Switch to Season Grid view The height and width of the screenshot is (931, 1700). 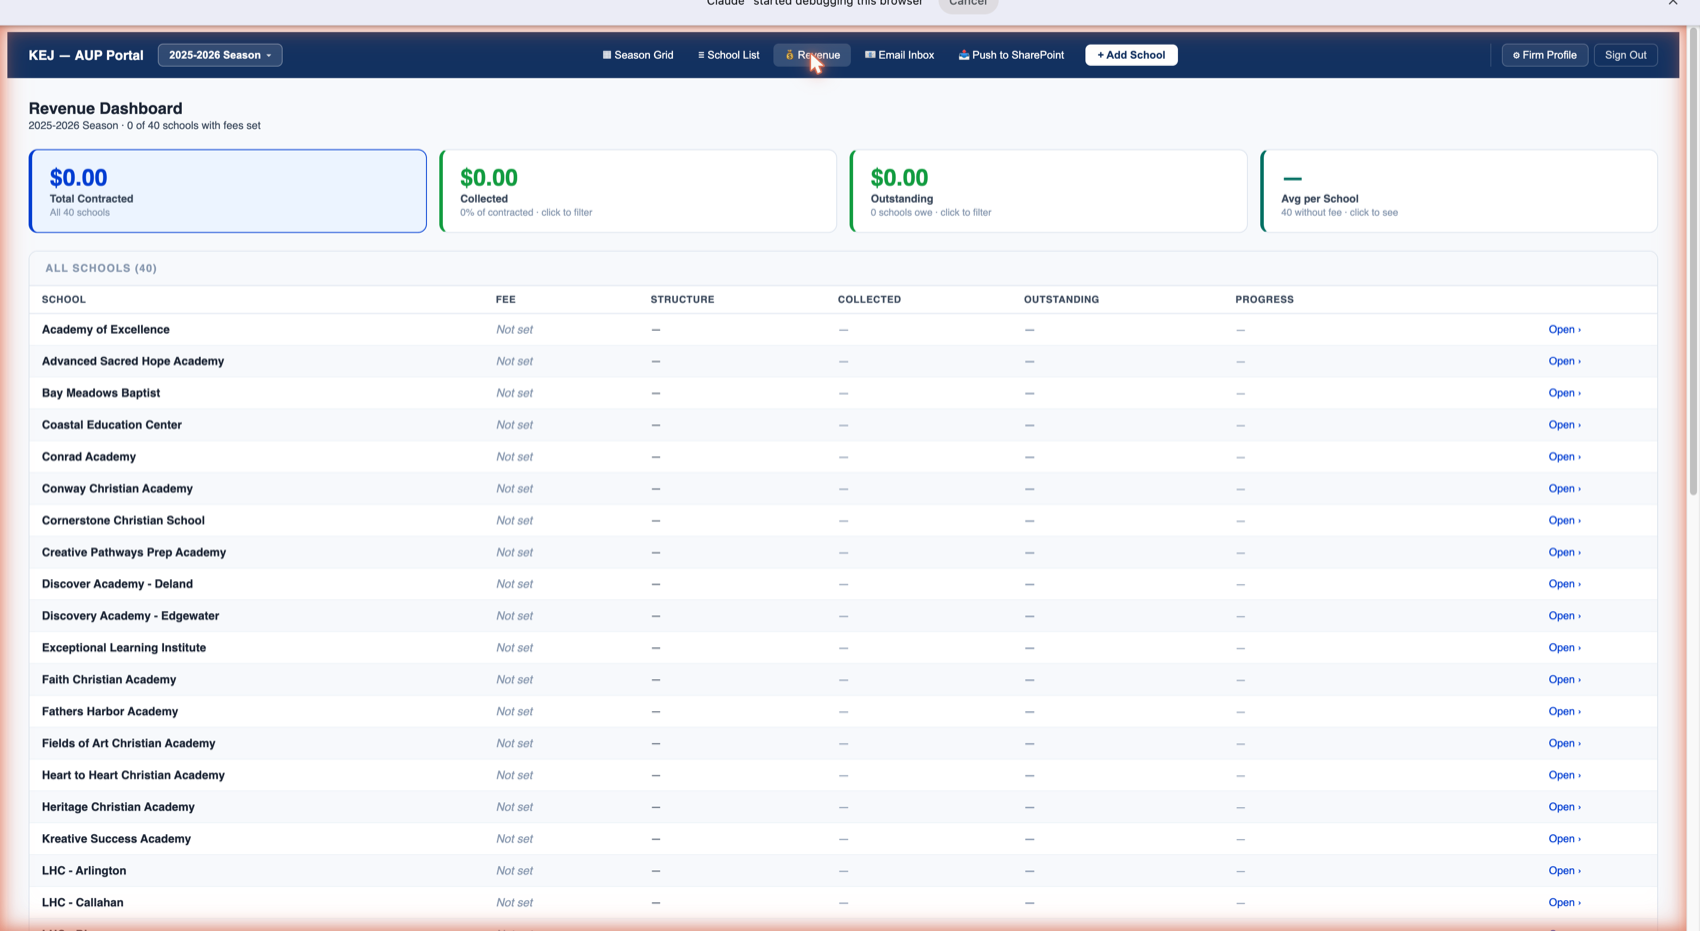click(637, 55)
